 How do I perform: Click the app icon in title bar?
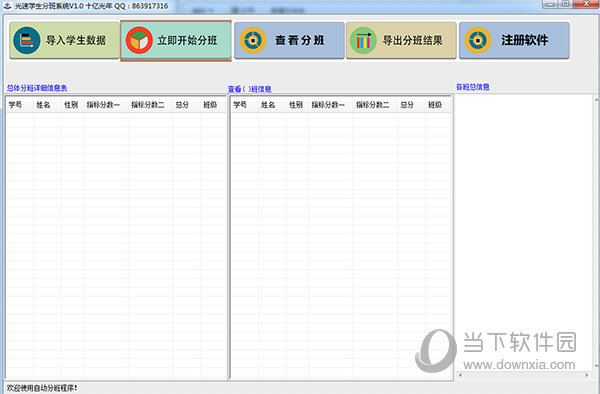click(8, 6)
